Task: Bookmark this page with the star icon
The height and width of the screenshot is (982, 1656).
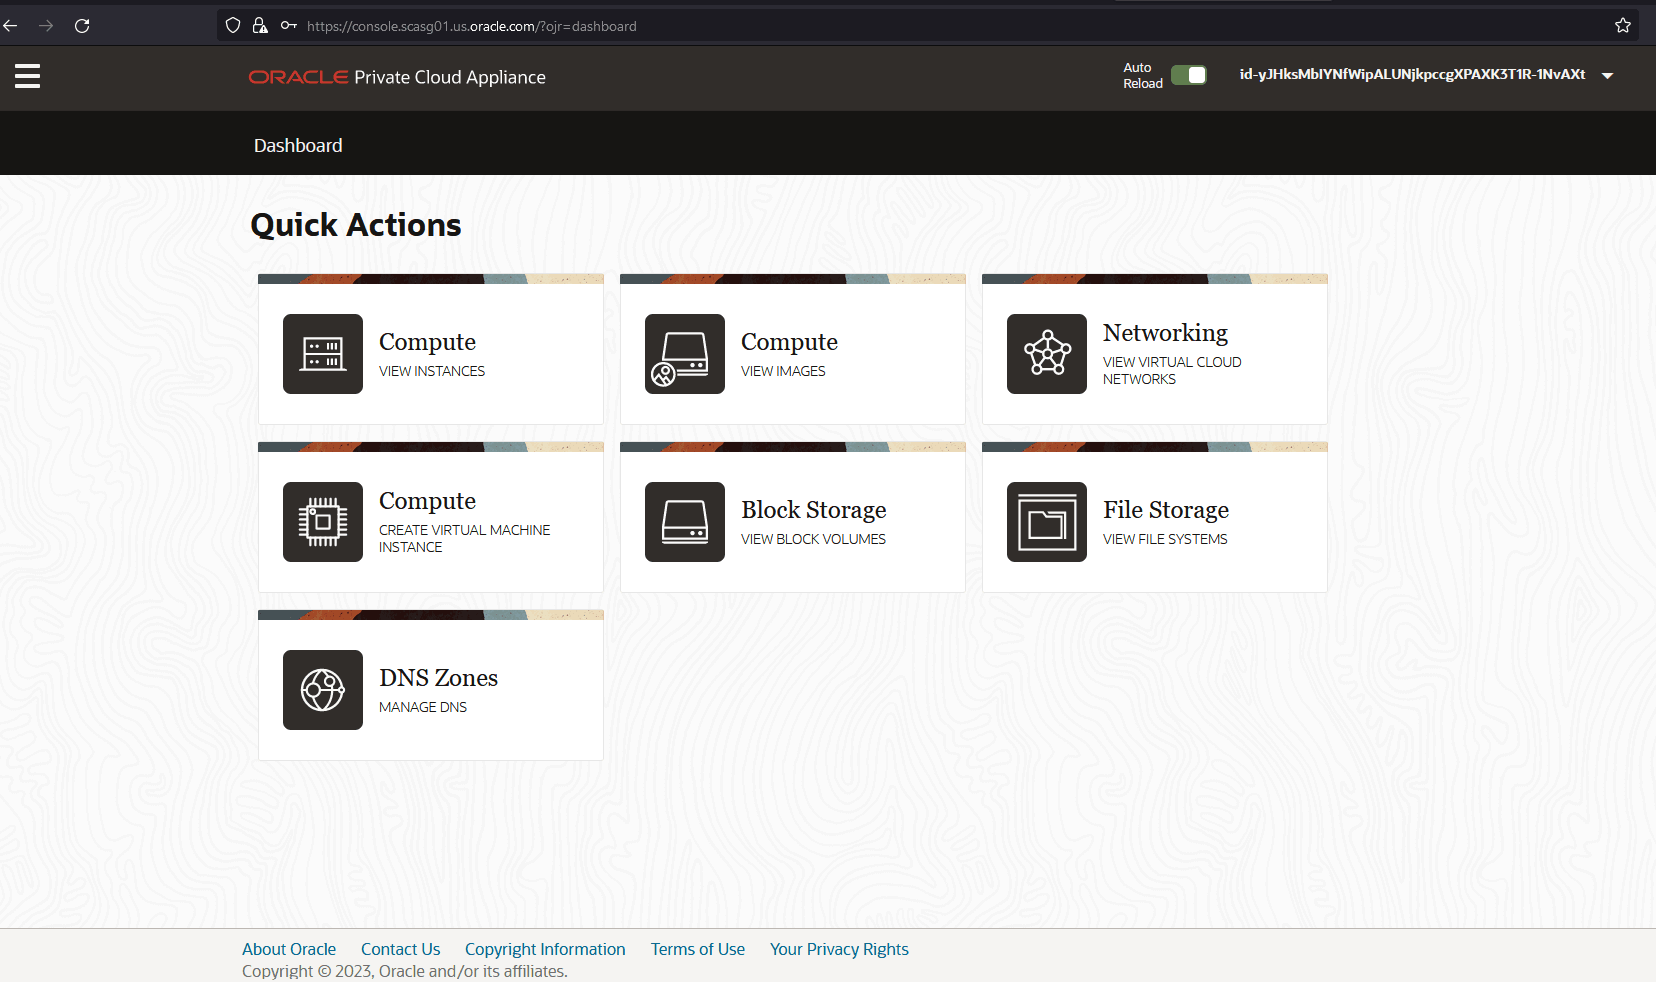Action: [1623, 26]
